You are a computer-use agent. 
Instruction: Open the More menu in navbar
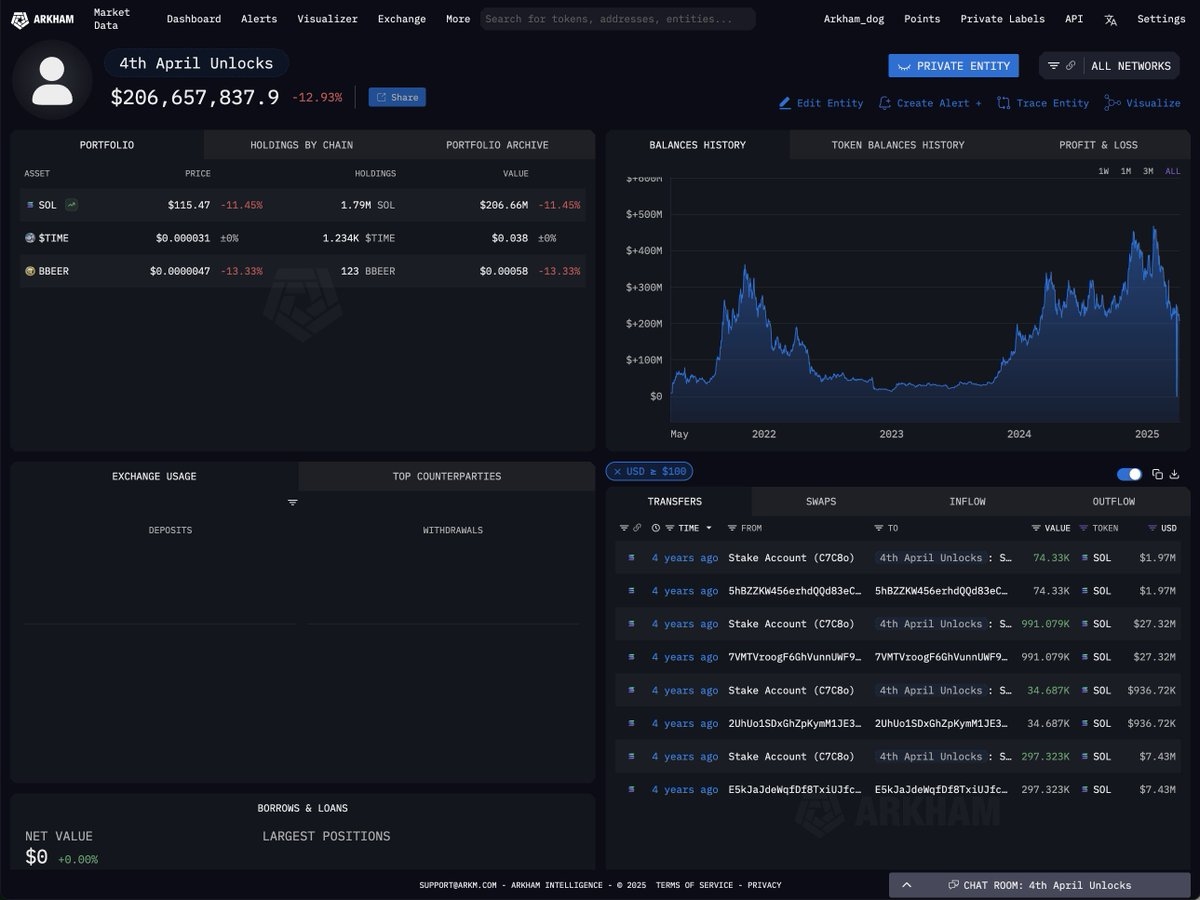pyautogui.click(x=458, y=19)
